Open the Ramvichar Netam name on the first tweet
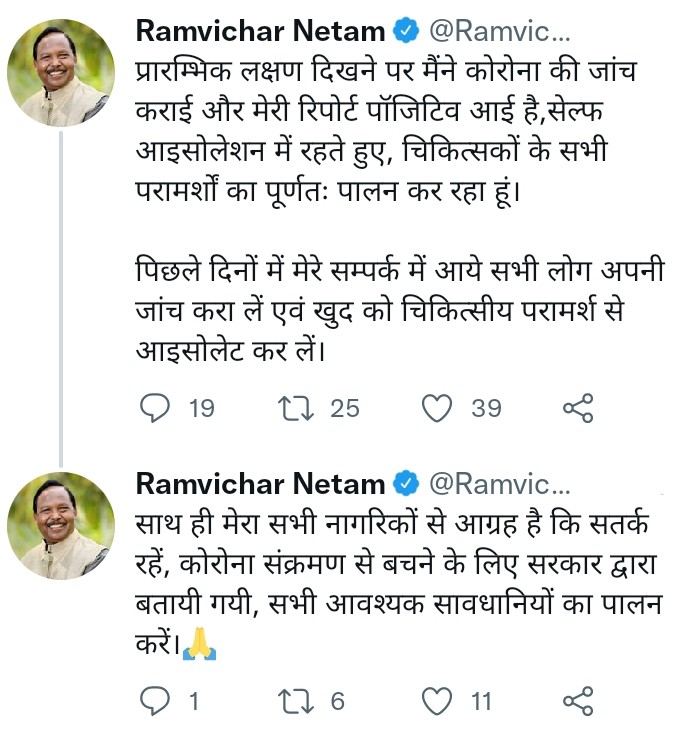 (x=260, y=31)
